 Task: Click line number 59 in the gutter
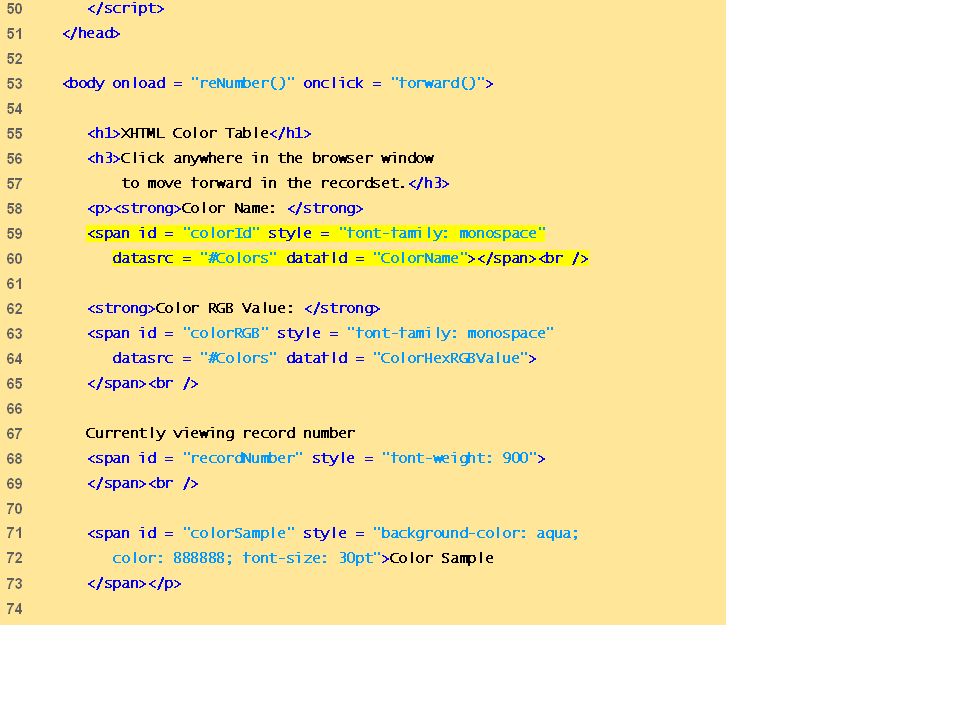(x=14, y=234)
